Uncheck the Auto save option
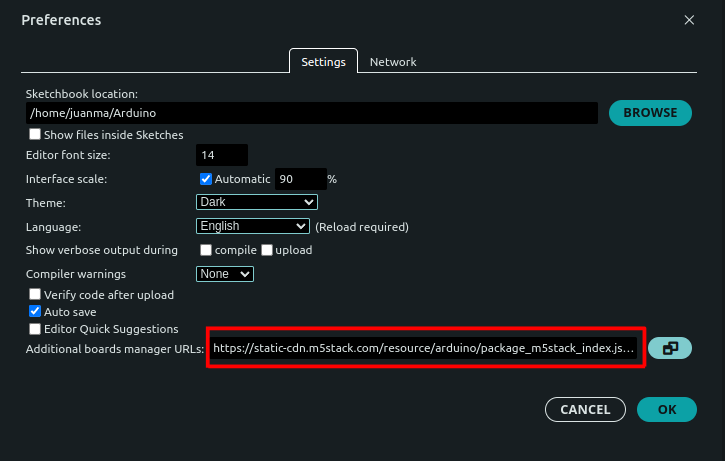 pos(35,312)
